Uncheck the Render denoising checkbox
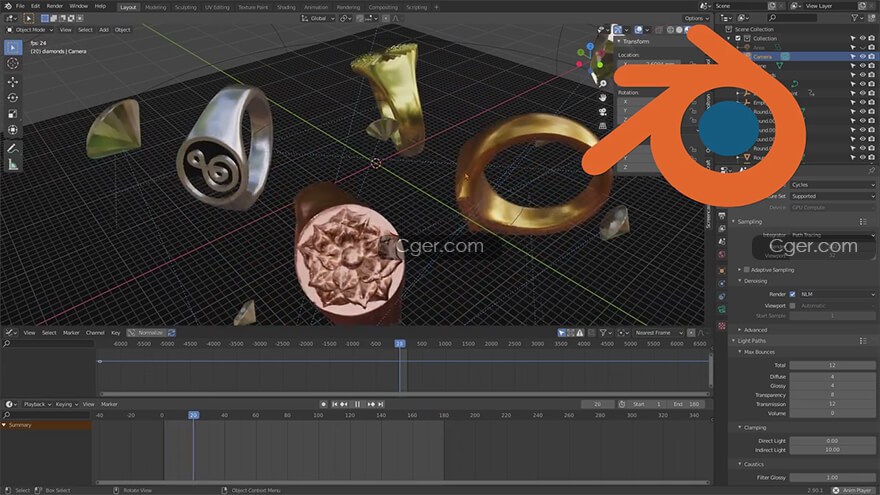 tap(792, 294)
